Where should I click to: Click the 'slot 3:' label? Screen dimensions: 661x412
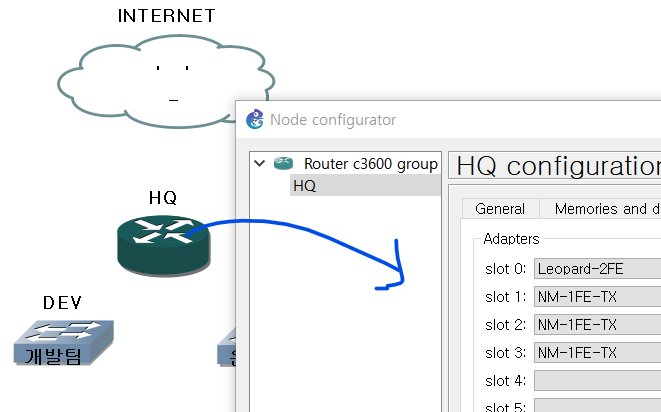point(505,353)
